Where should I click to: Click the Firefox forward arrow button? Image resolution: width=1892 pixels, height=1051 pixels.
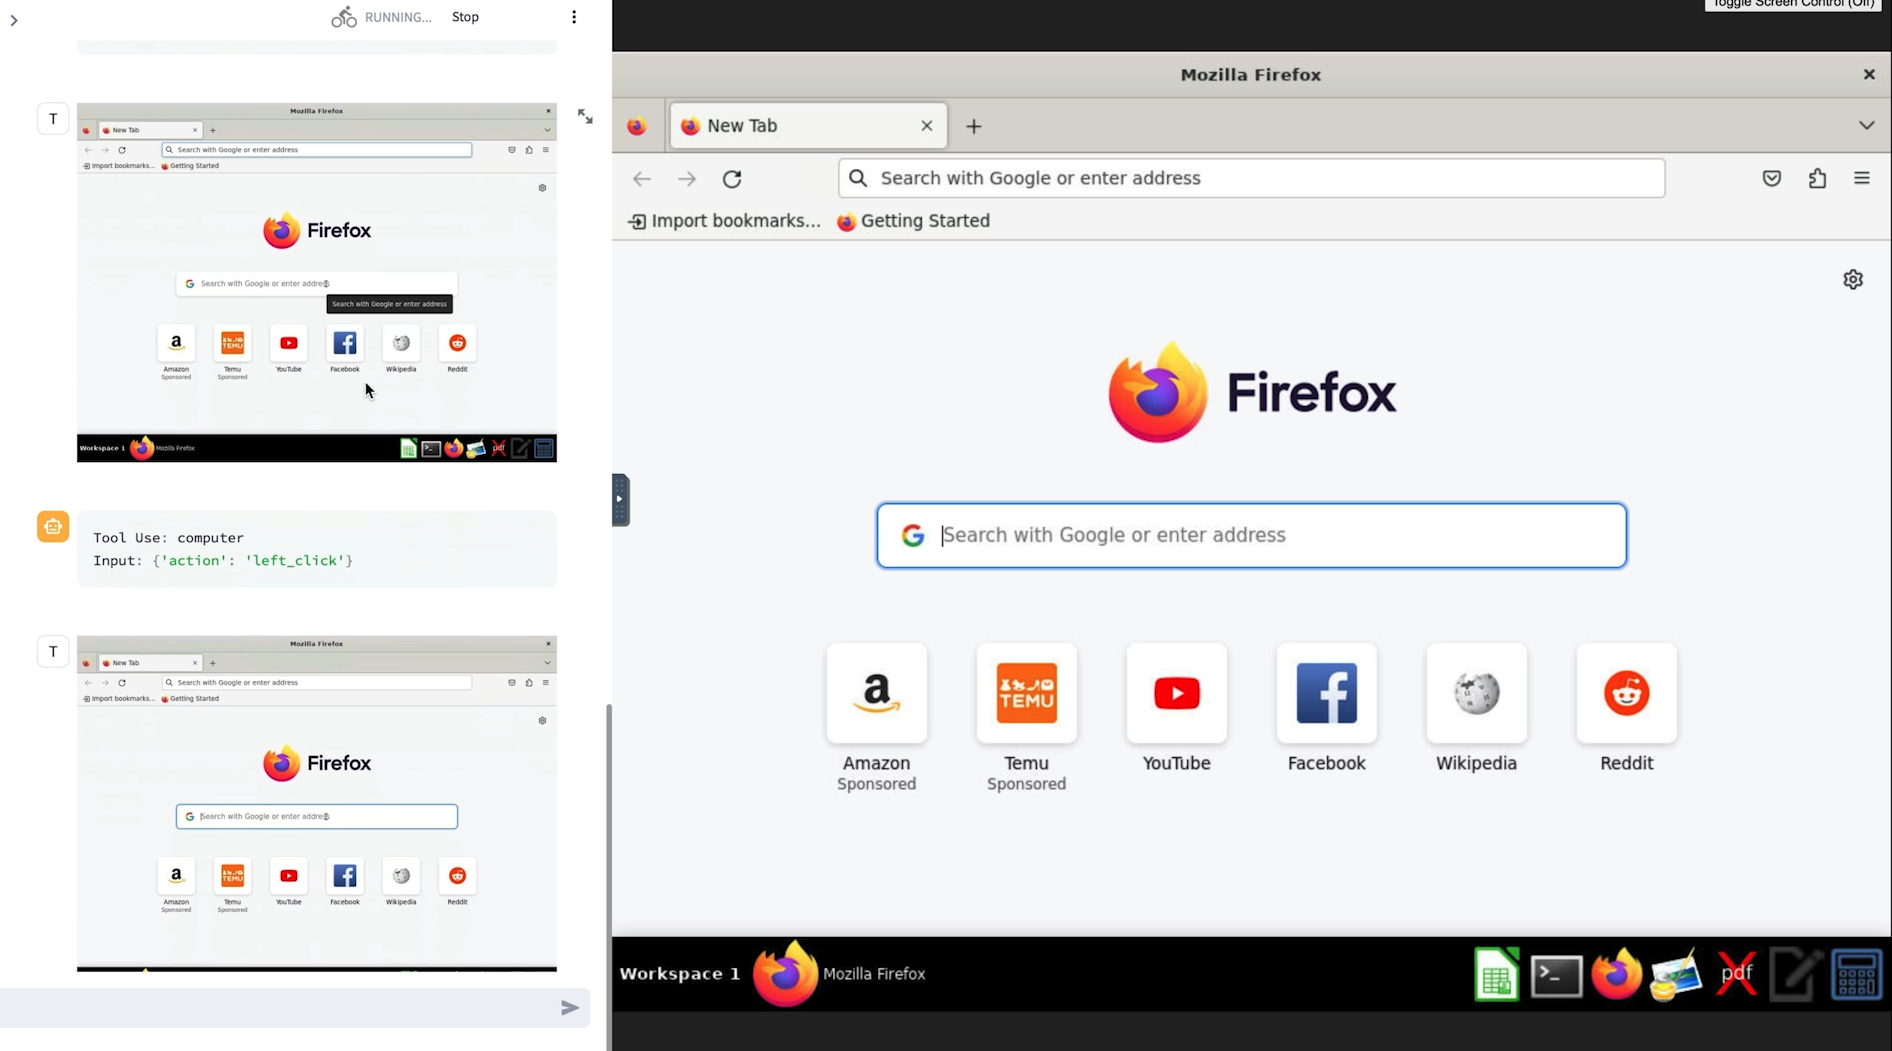687,179
